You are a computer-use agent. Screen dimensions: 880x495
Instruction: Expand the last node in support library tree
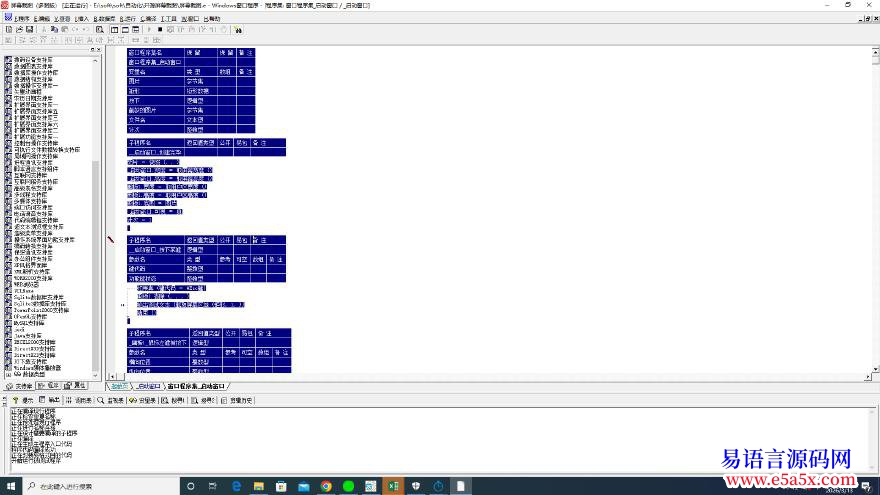coord(7,374)
